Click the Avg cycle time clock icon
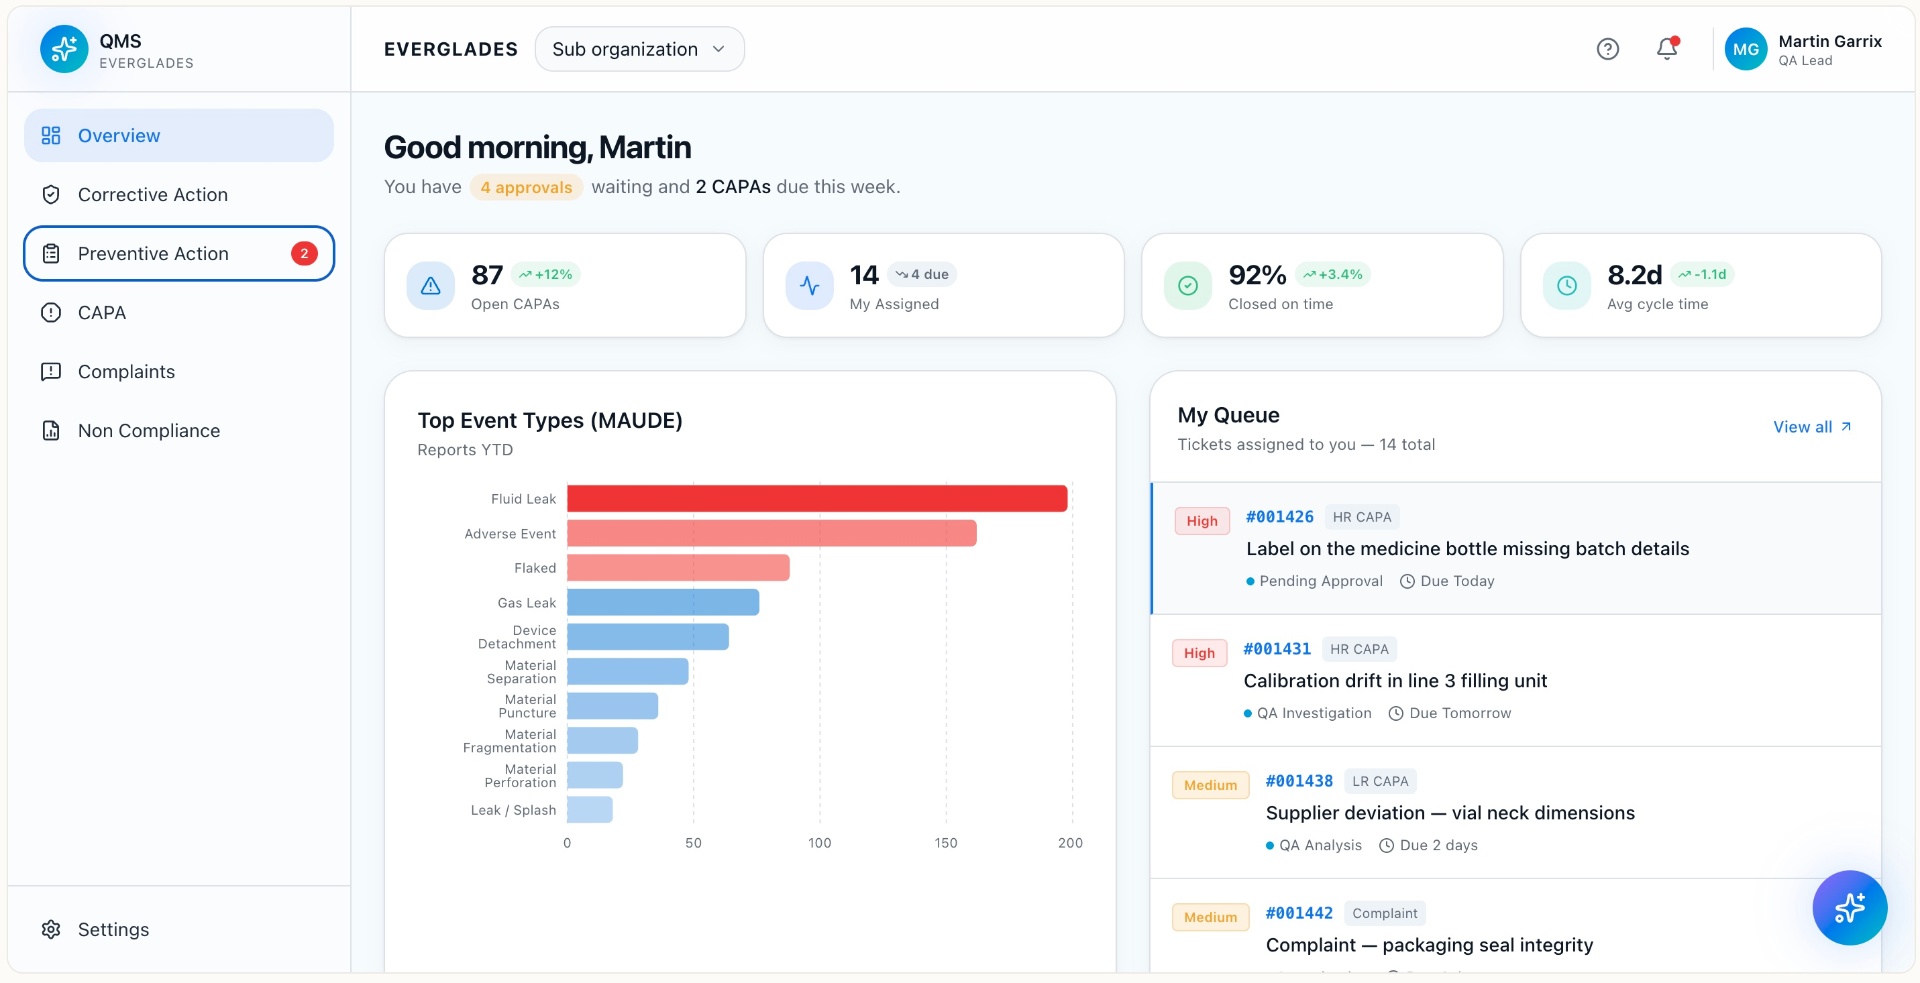 tap(1567, 286)
